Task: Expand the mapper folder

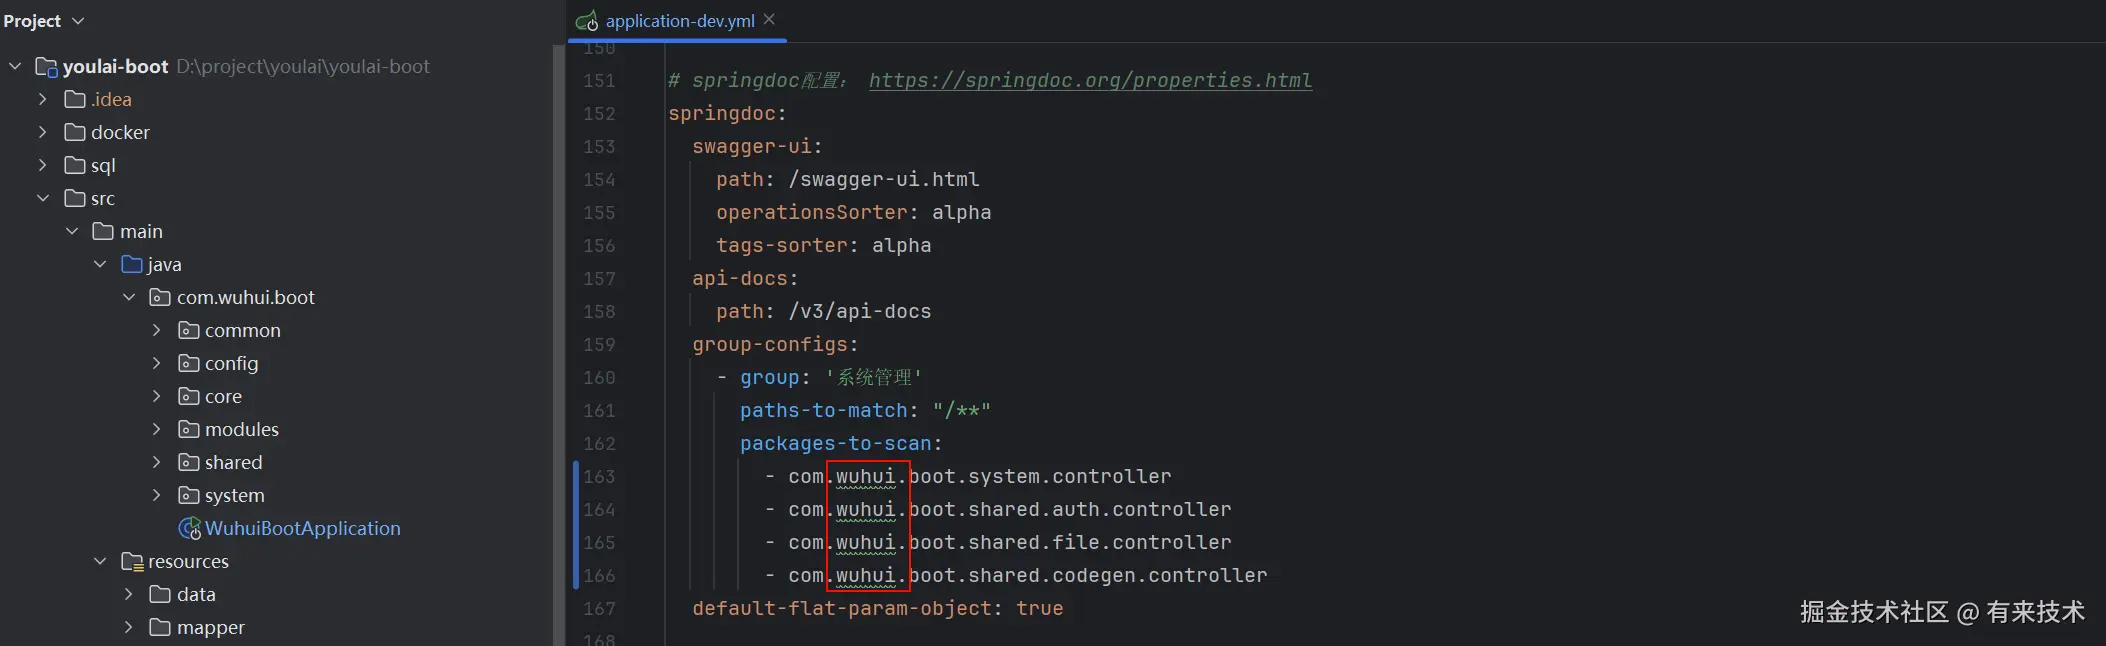Action: 129,627
